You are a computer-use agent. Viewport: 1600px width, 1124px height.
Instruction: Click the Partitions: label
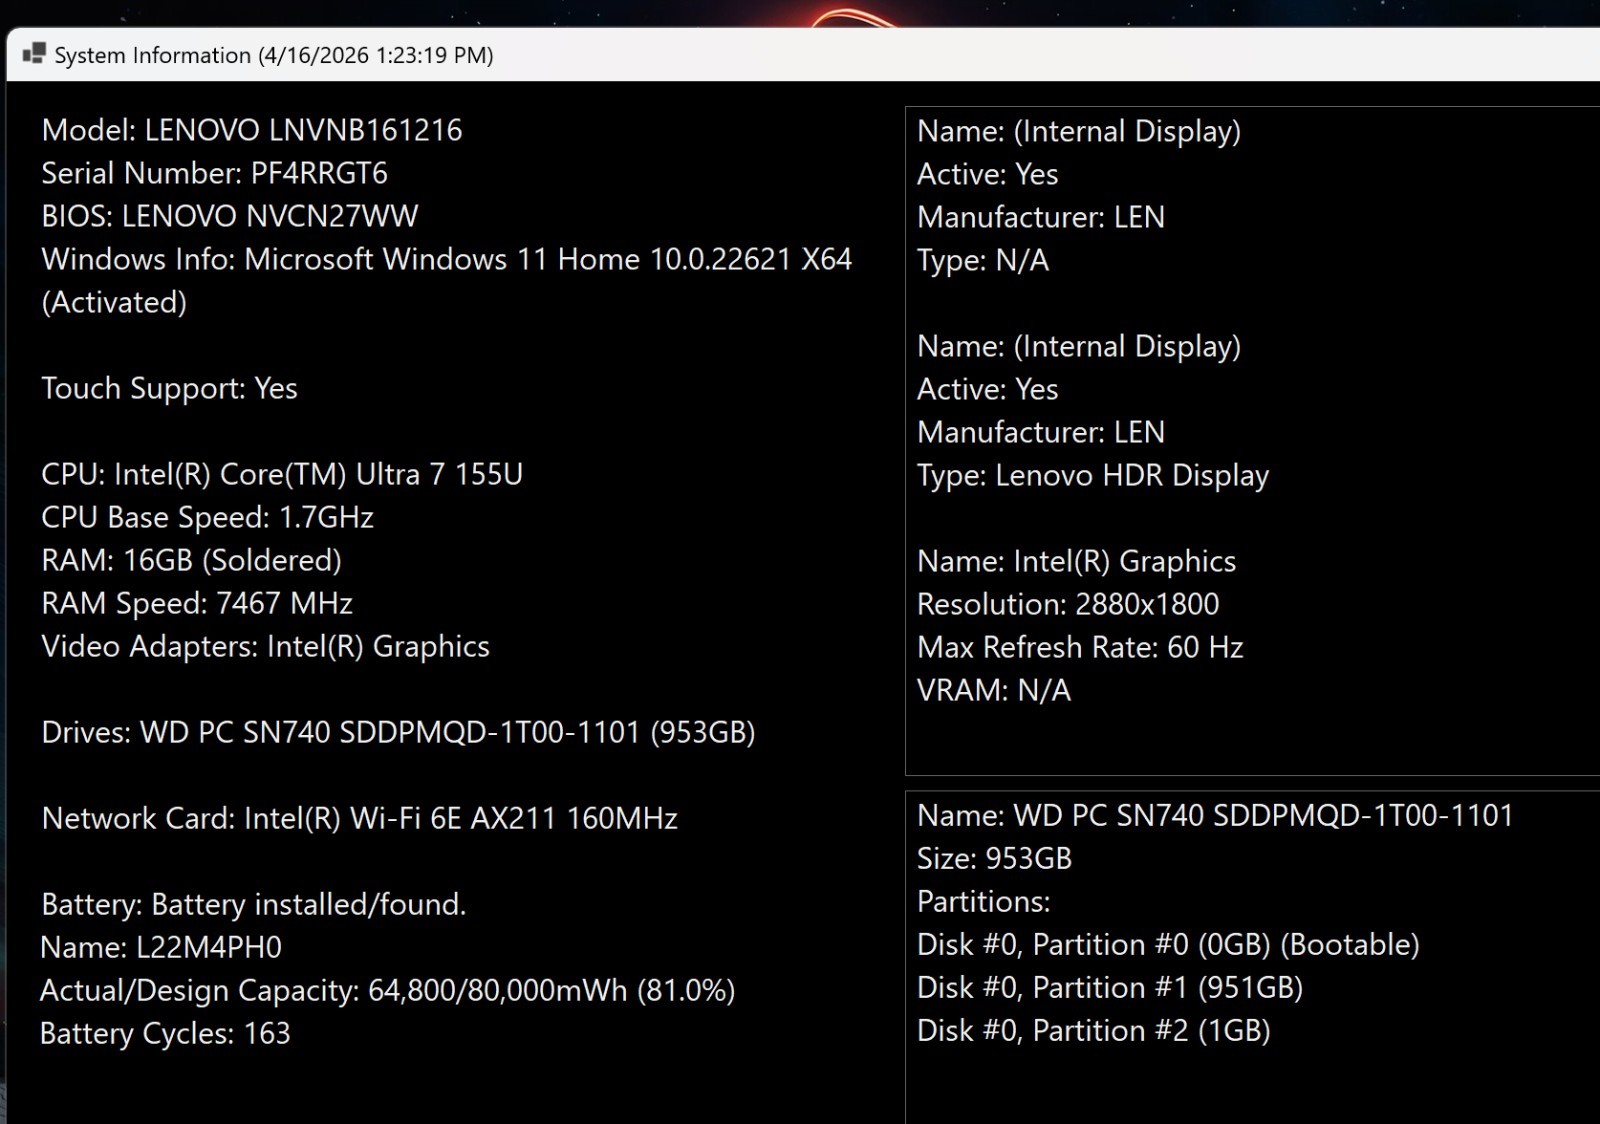click(x=984, y=901)
